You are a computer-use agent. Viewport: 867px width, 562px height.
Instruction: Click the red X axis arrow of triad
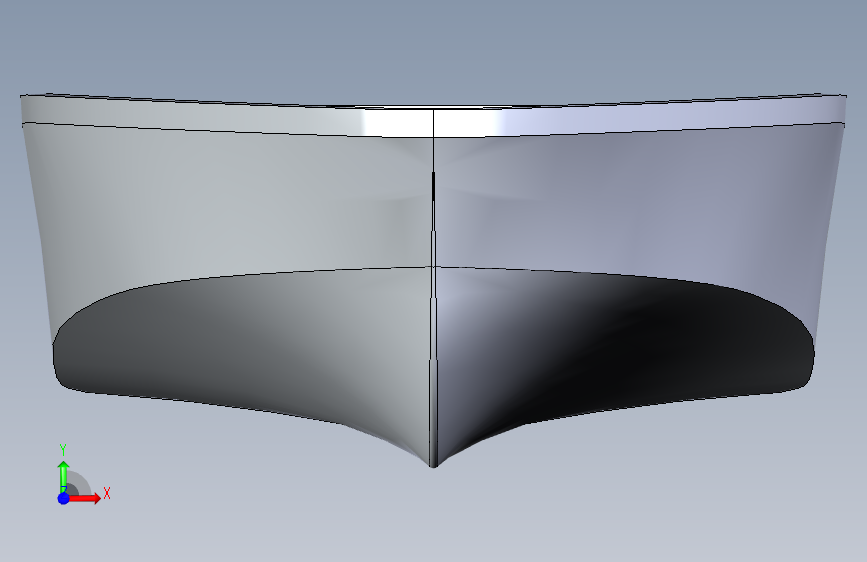[x=84, y=498]
